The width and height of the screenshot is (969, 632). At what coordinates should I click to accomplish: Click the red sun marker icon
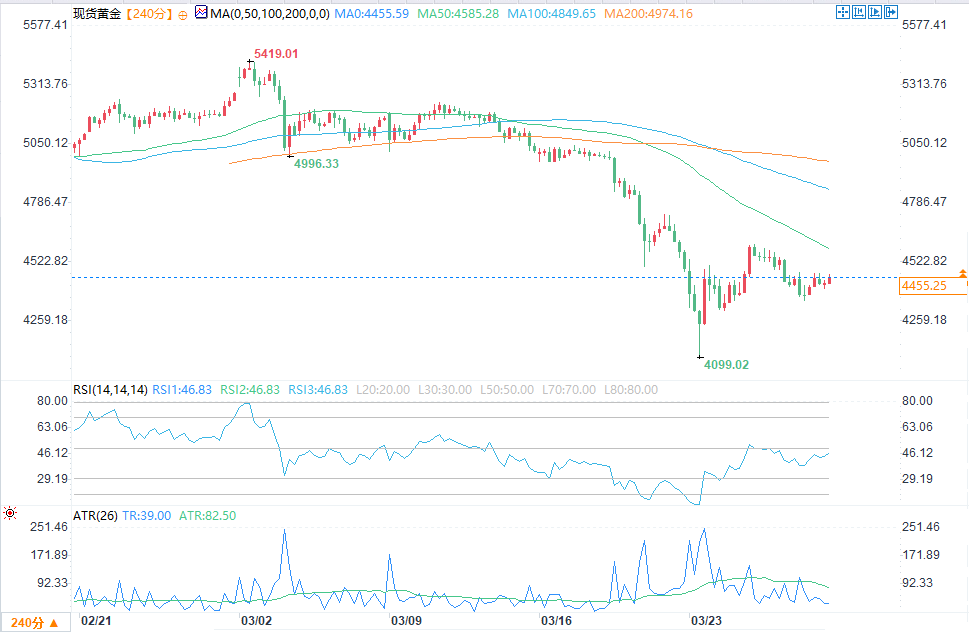coord(10,513)
